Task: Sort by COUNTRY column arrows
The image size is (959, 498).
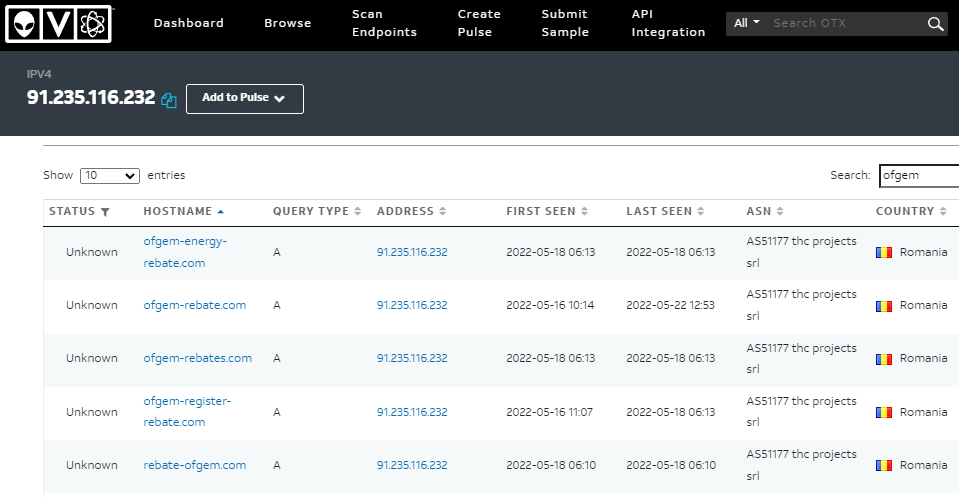Action: pos(943,211)
